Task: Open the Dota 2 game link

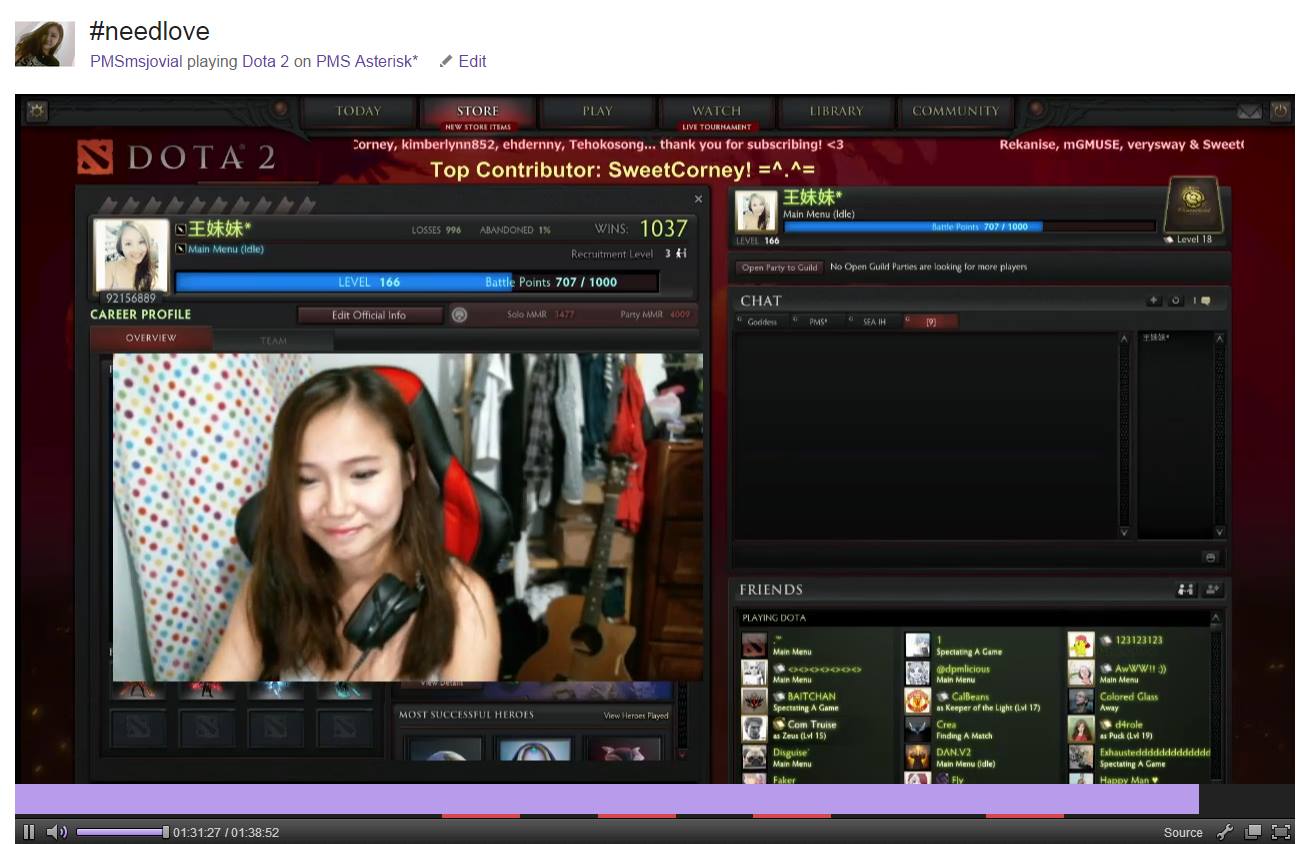Action: click(265, 61)
